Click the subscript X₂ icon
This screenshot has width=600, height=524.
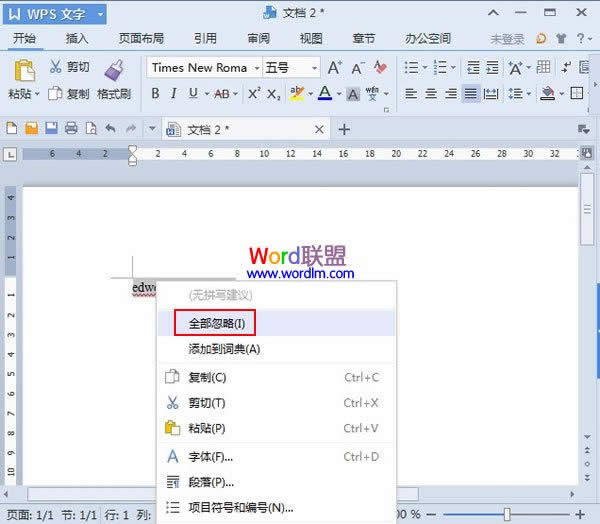272,93
